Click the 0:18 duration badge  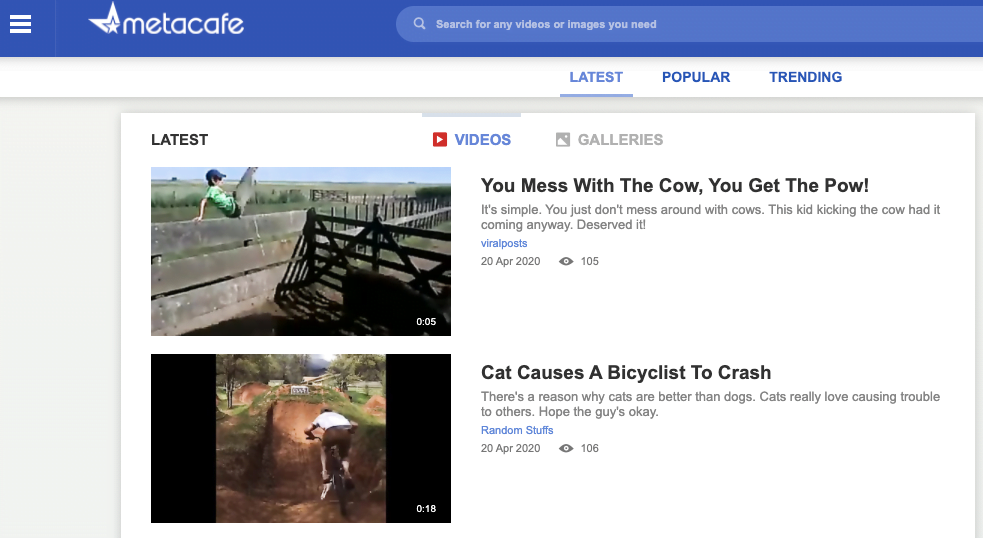click(x=426, y=509)
